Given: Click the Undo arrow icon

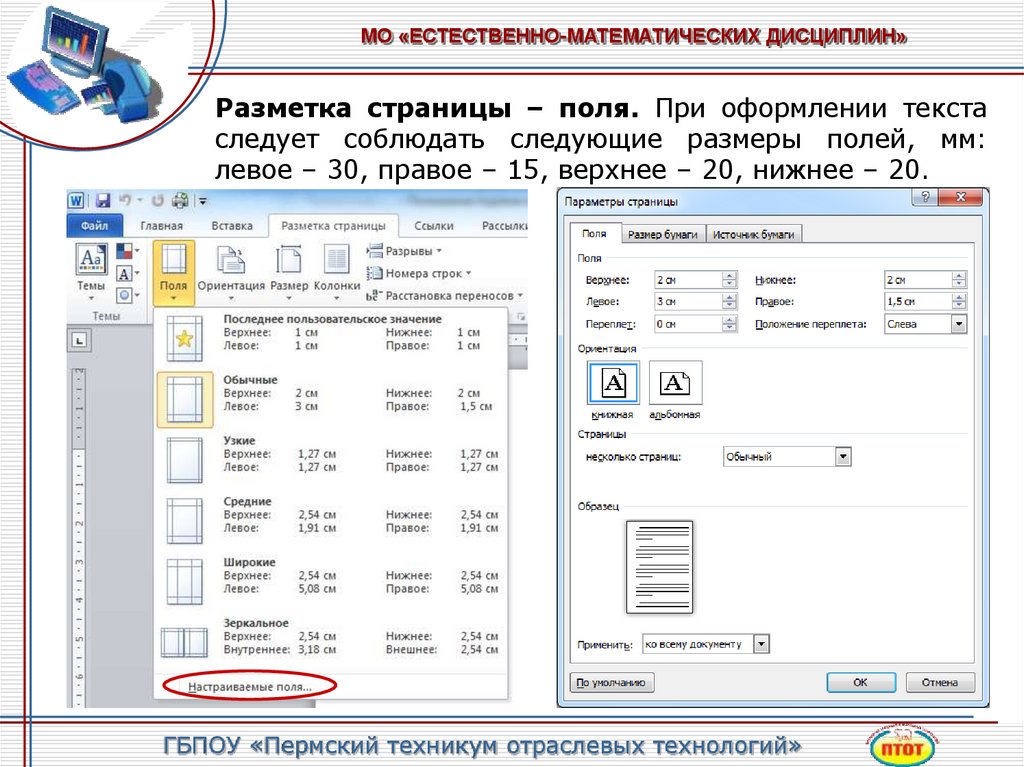Looking at the screenshot, I should 125,201.
